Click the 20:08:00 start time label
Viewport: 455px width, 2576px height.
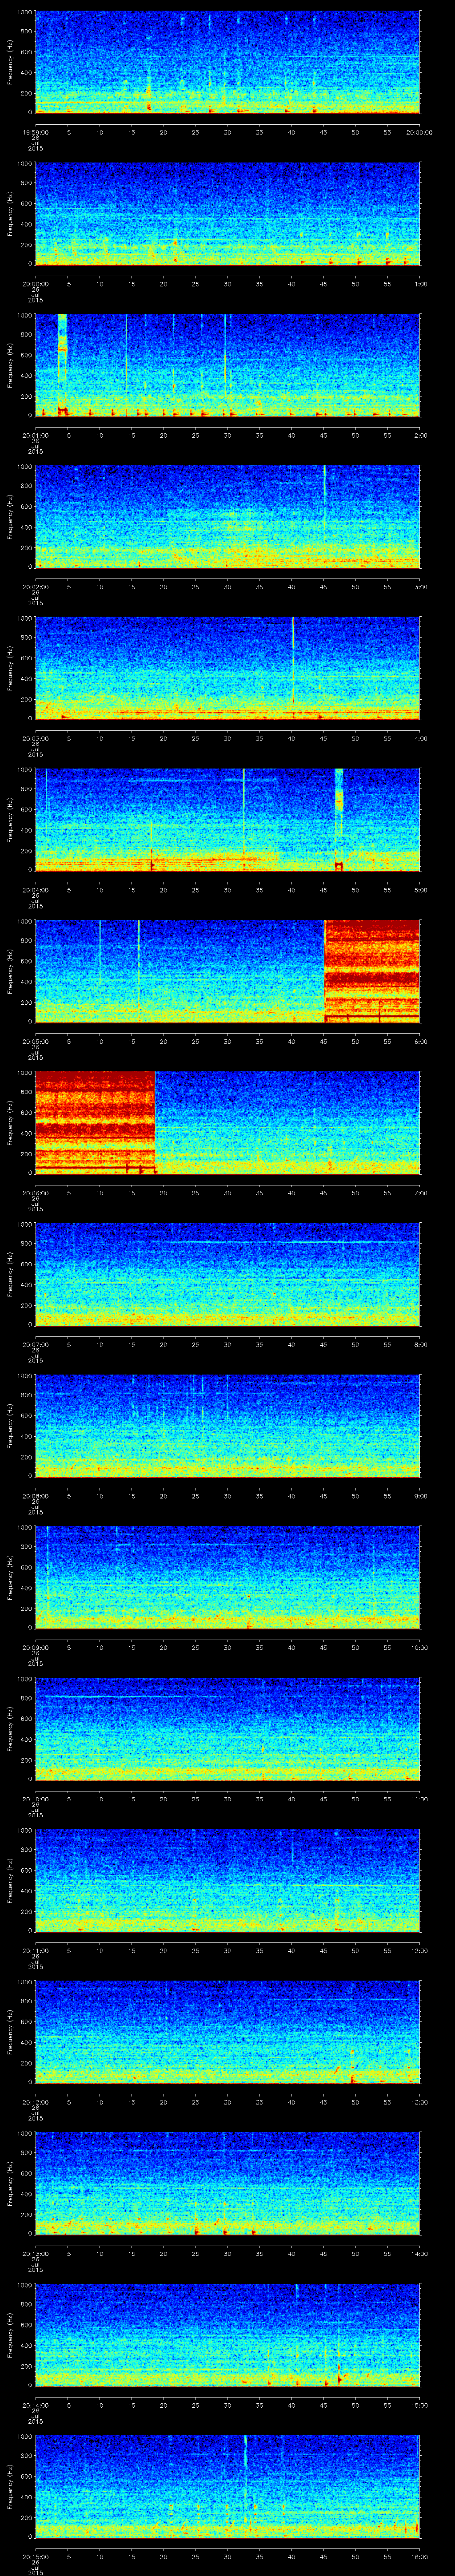[35, 1495]
